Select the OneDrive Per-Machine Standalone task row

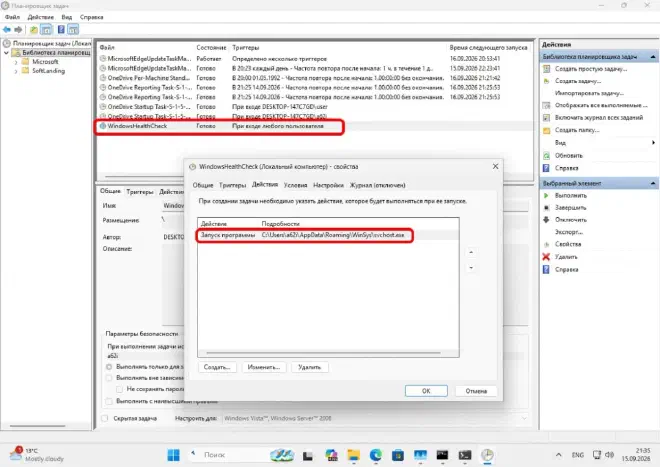(315, 78)
